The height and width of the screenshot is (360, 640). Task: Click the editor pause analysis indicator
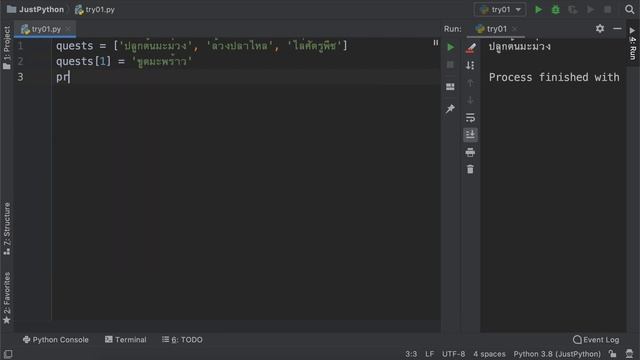(x=436, y=42)
